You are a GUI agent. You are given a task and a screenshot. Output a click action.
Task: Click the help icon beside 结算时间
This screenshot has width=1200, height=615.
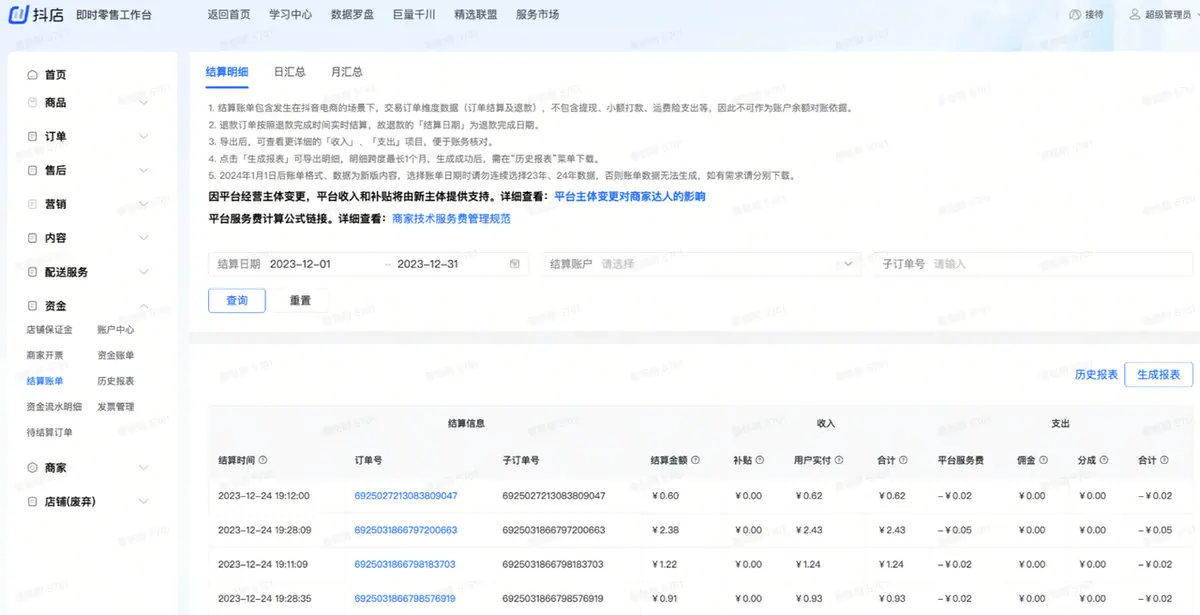tap(263, 460)
